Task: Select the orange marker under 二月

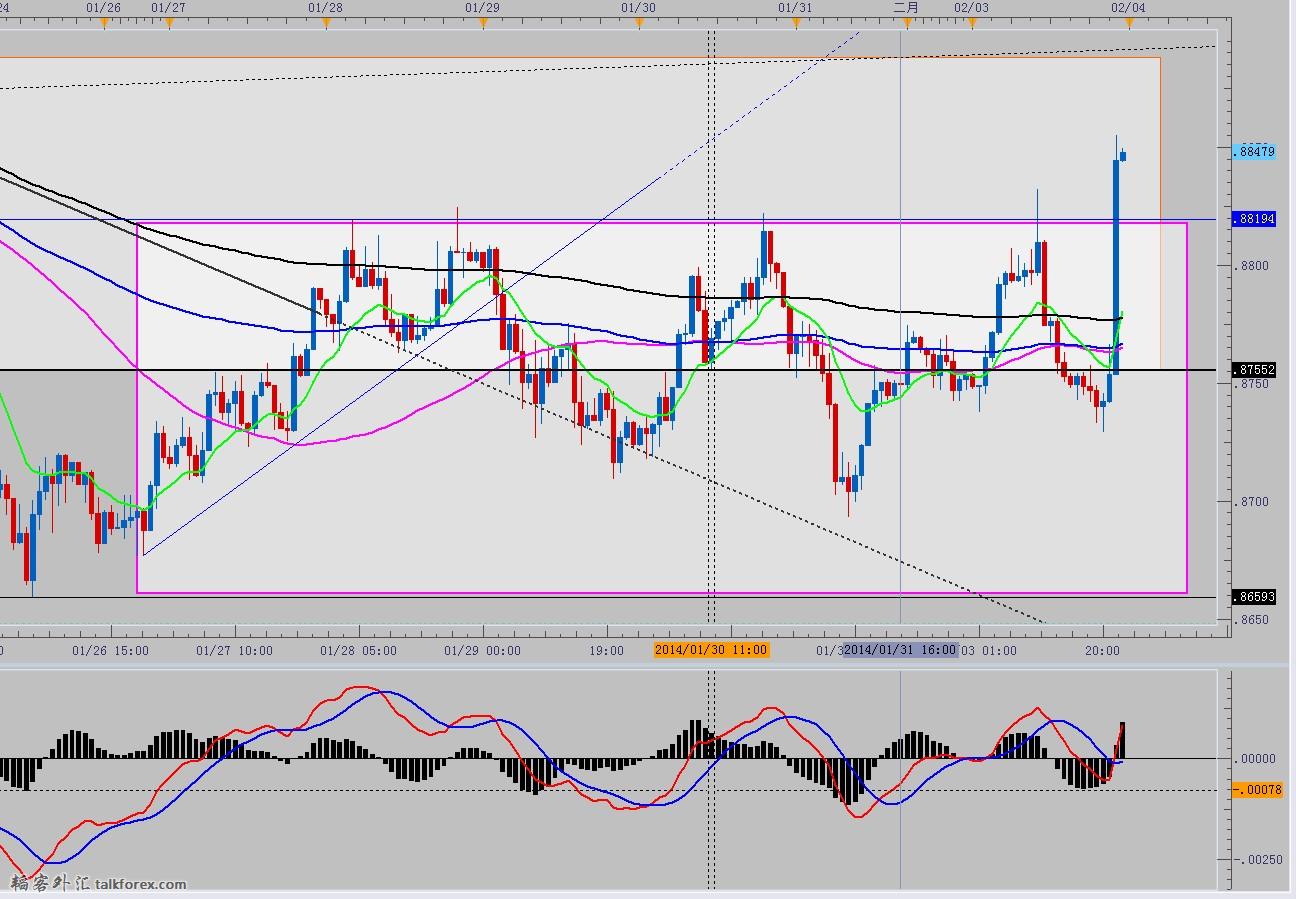Action: [x=907, y=24]
